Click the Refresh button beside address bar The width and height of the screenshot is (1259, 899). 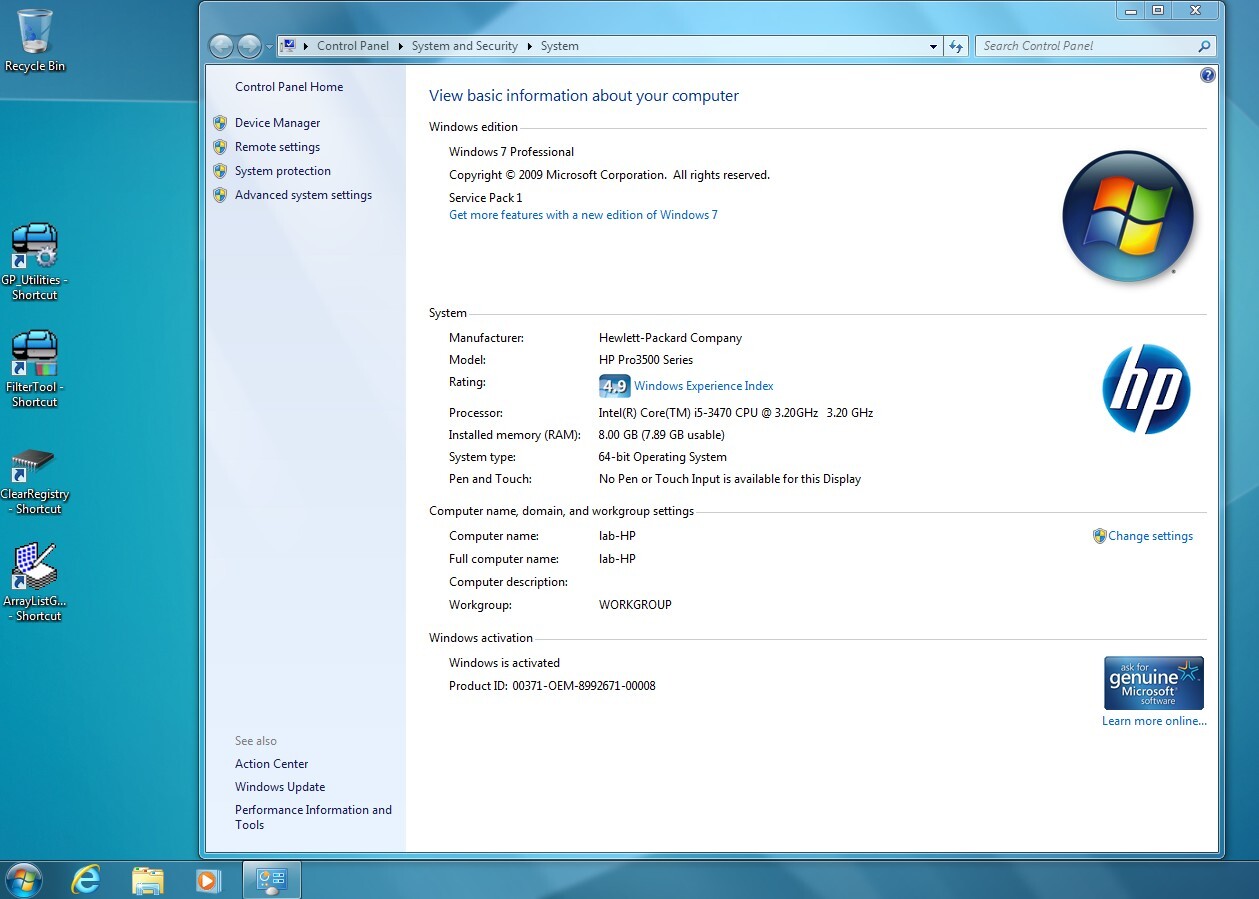957,46
